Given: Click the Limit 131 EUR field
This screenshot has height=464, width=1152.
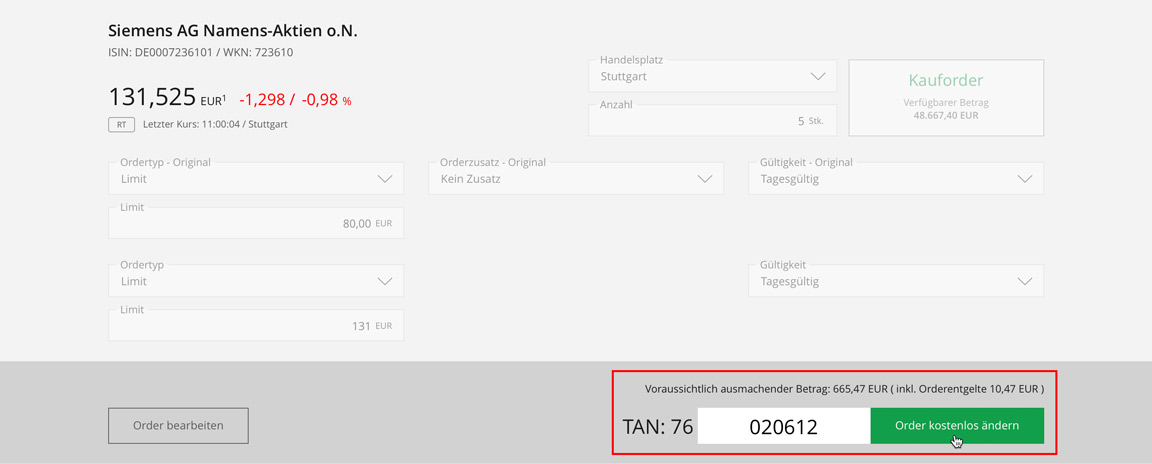Looking at the screenshot, I should click(x=256, y=325).
